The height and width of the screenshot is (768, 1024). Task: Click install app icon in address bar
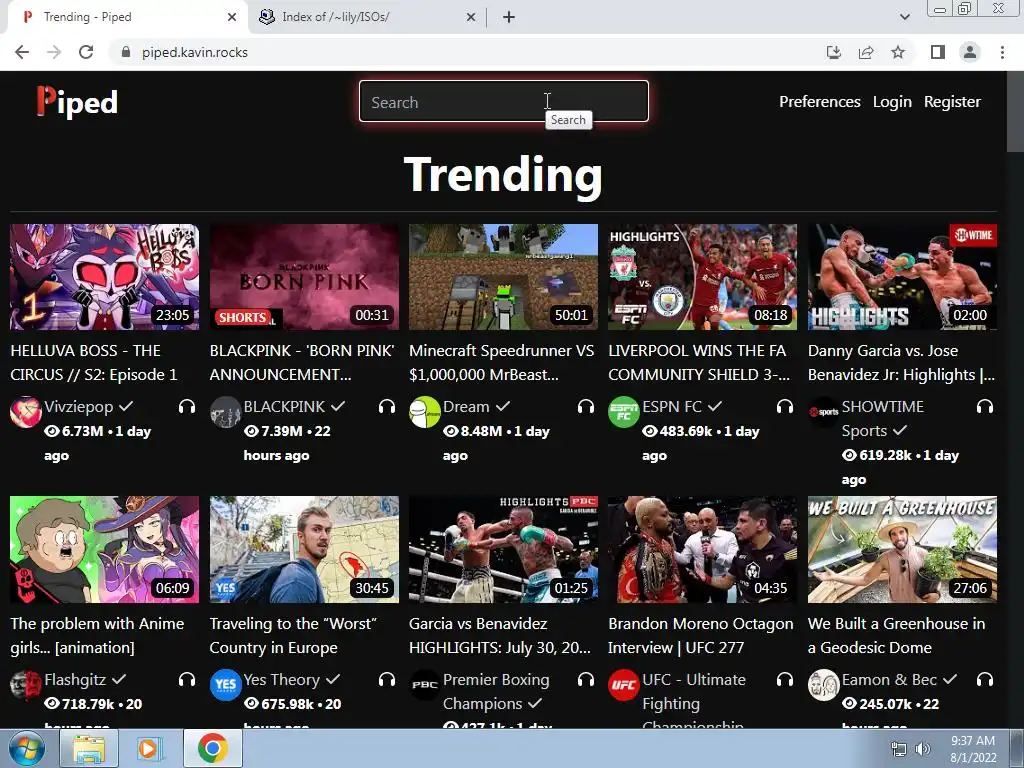(834, 52)
